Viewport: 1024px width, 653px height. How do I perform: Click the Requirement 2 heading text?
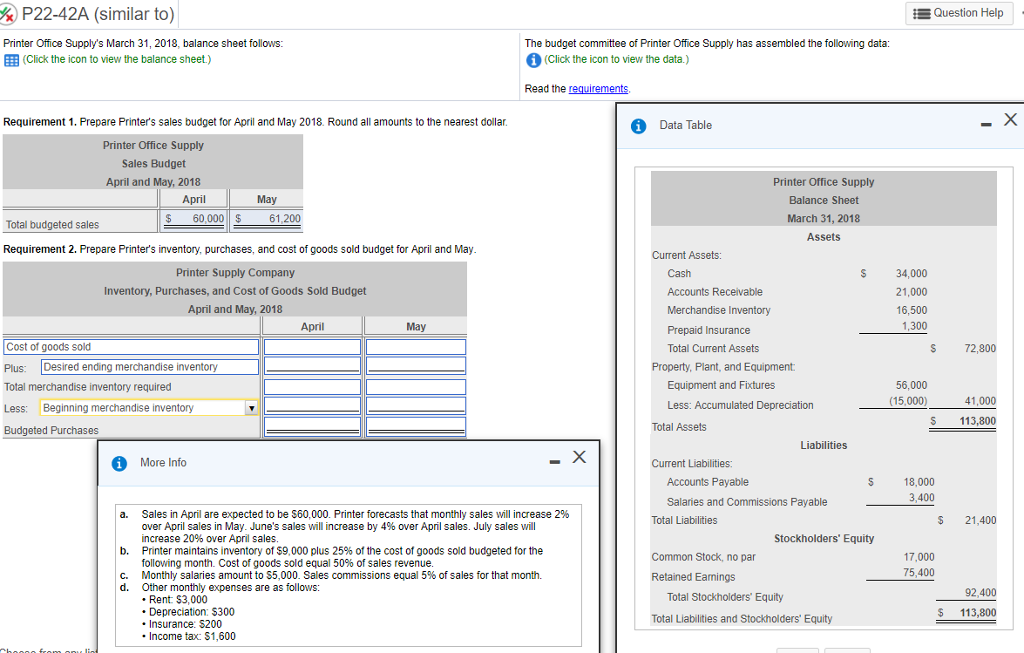40,249
